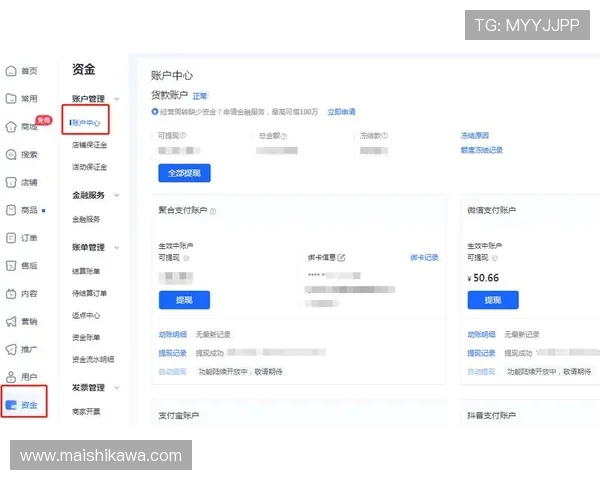Select 资金流水明细 in the menu
Image resolution: width=600 pixels, height=480 pixels.
tap(93, 359)
